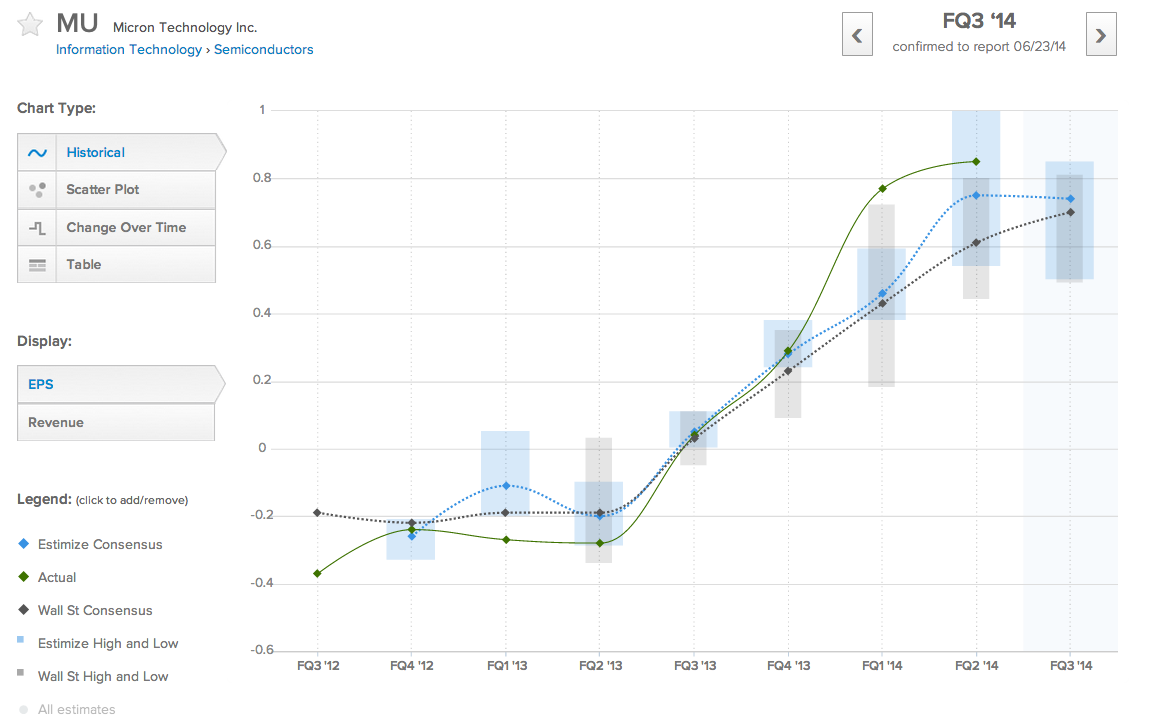Click the Historical wave icon
This screenshot has width=1156, height=721.
click(37, 153)
